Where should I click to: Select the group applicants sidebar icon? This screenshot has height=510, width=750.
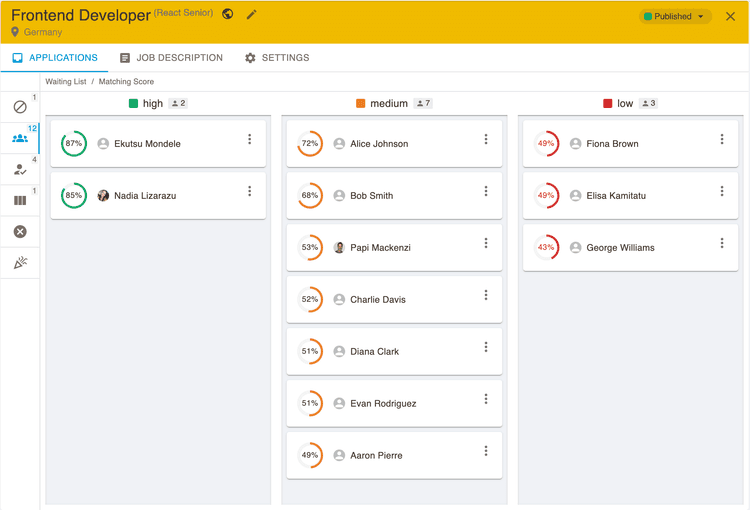[x=20, y=138]
